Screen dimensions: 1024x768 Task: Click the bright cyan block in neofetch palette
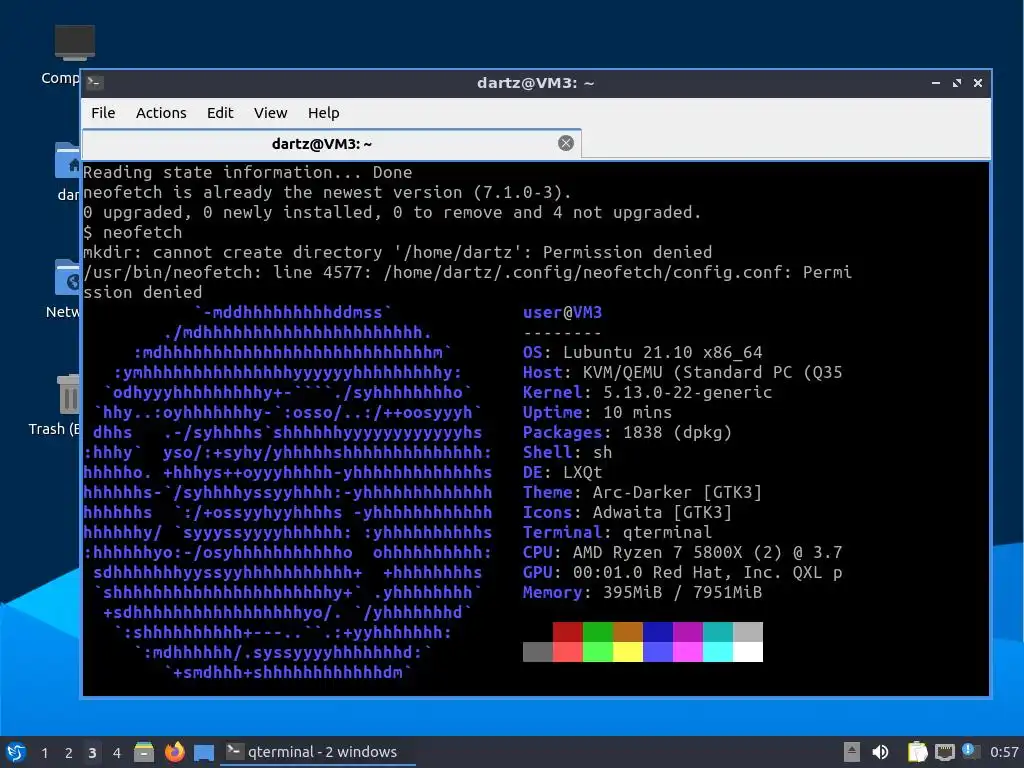click(718, 652)
